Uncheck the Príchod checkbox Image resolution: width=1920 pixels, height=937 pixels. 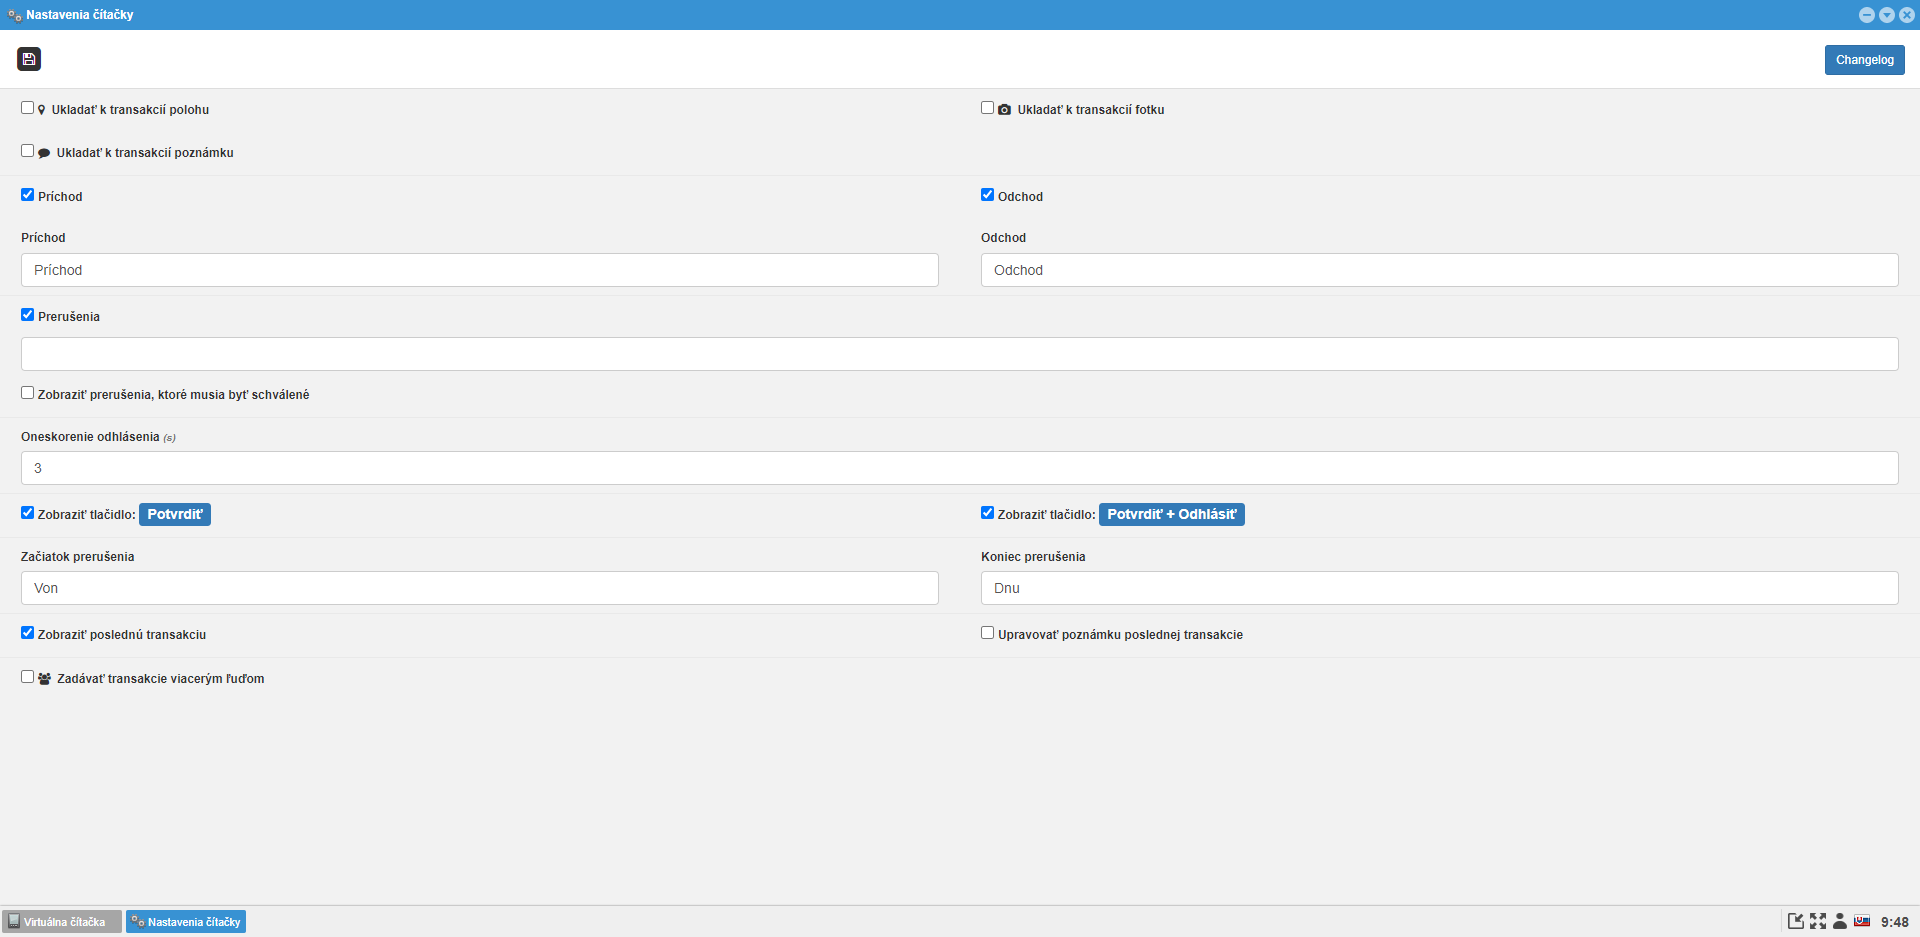pos(27,195)
